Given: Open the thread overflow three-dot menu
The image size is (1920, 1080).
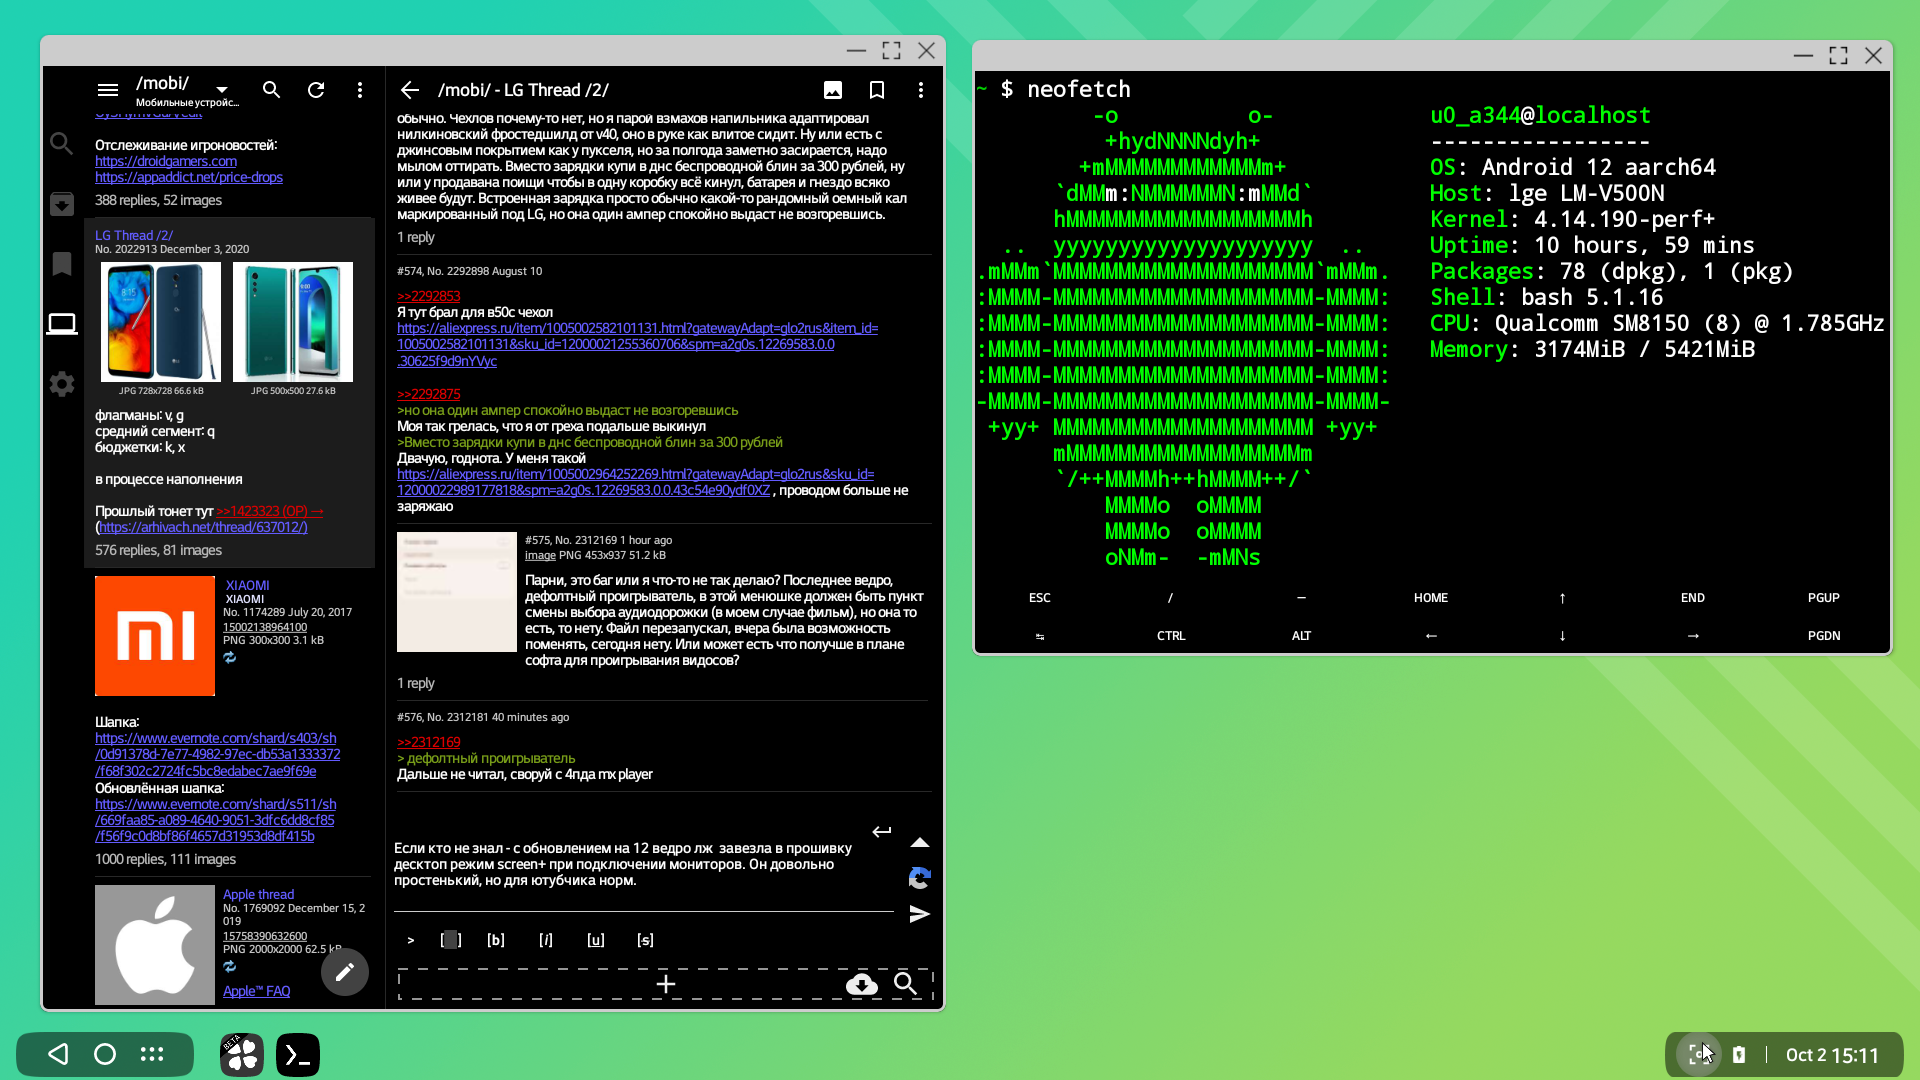Looking at the screenshot, I should coord(921,90).
